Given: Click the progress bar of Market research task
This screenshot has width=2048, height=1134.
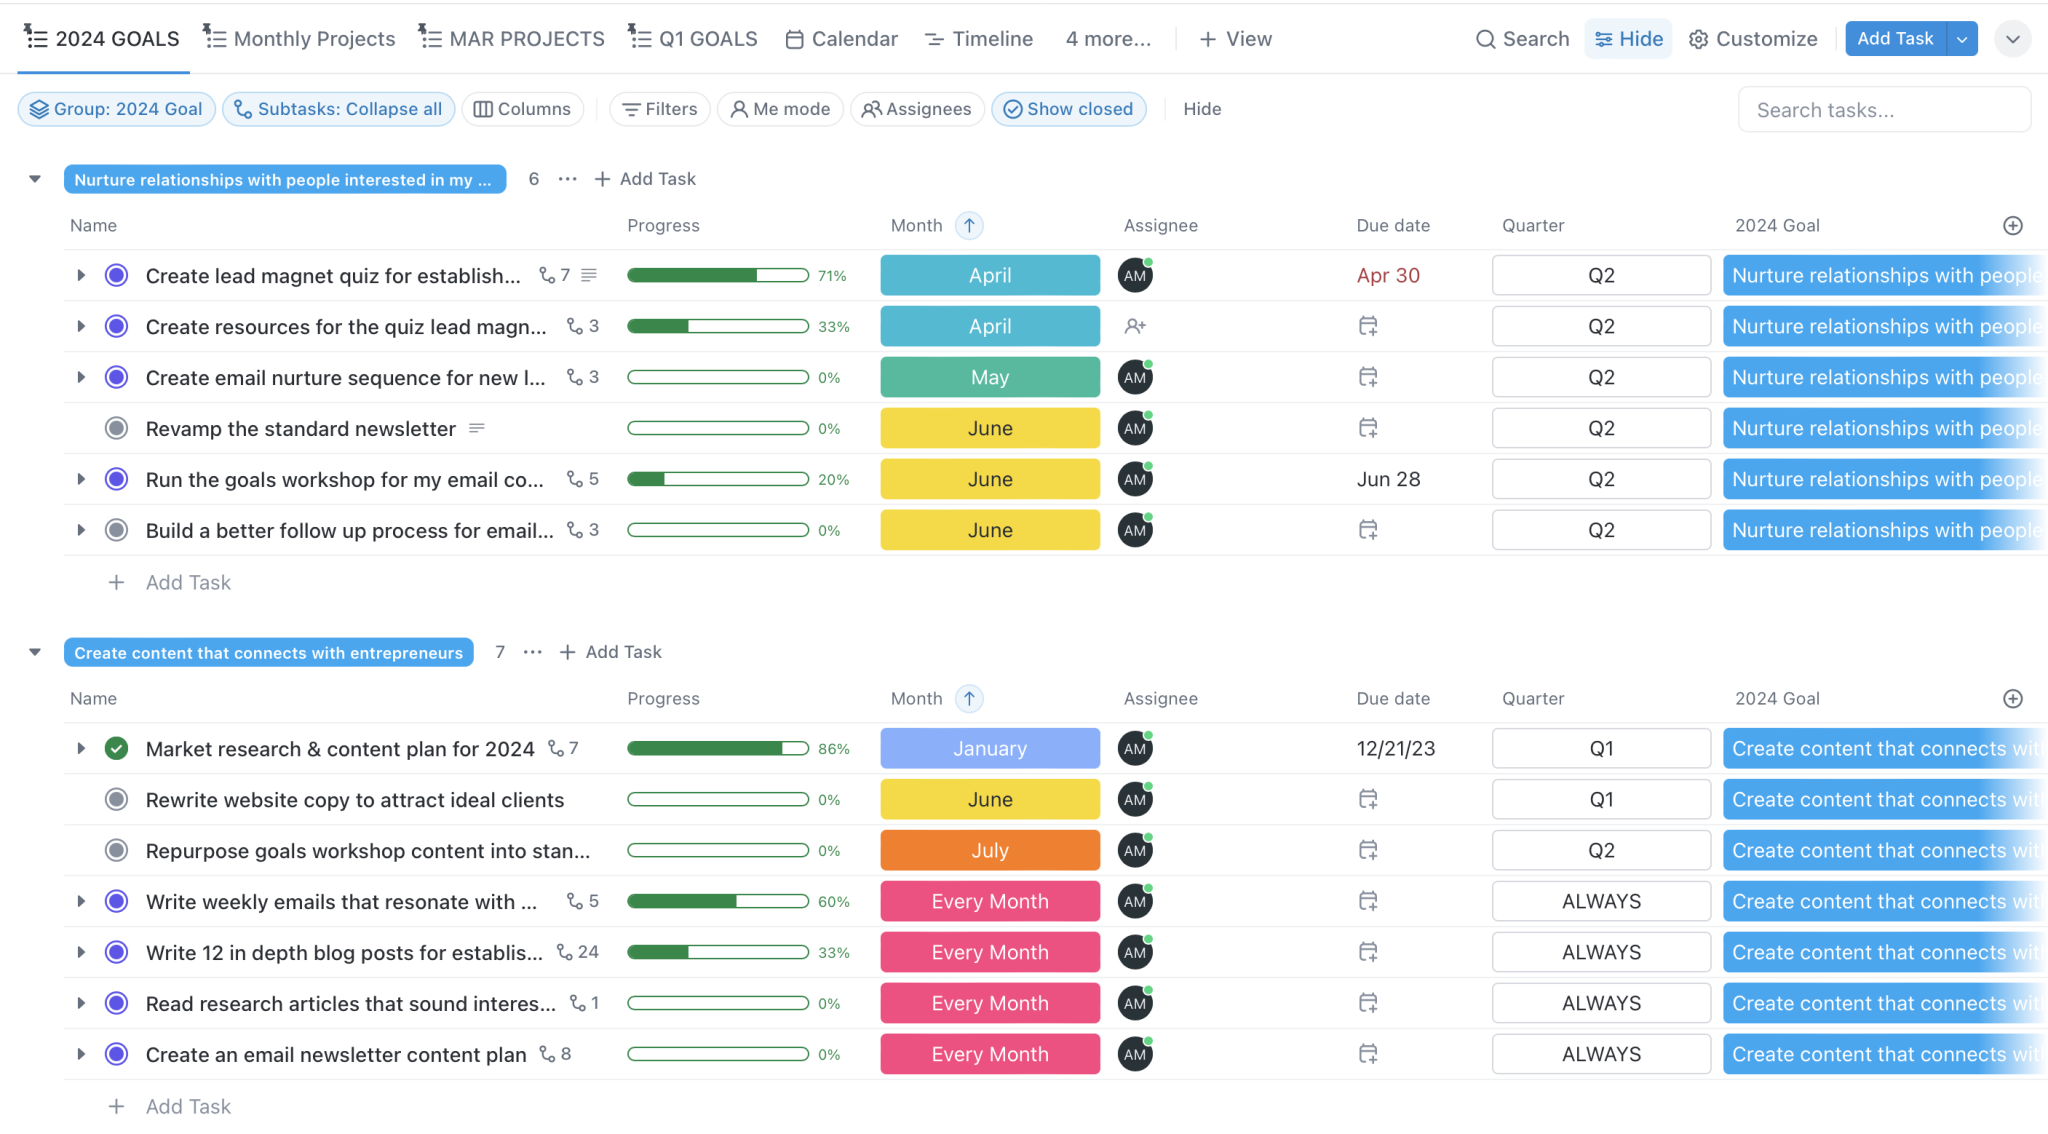Looking at the screenshot, I should pyautogui.click(x=717, y=748).
